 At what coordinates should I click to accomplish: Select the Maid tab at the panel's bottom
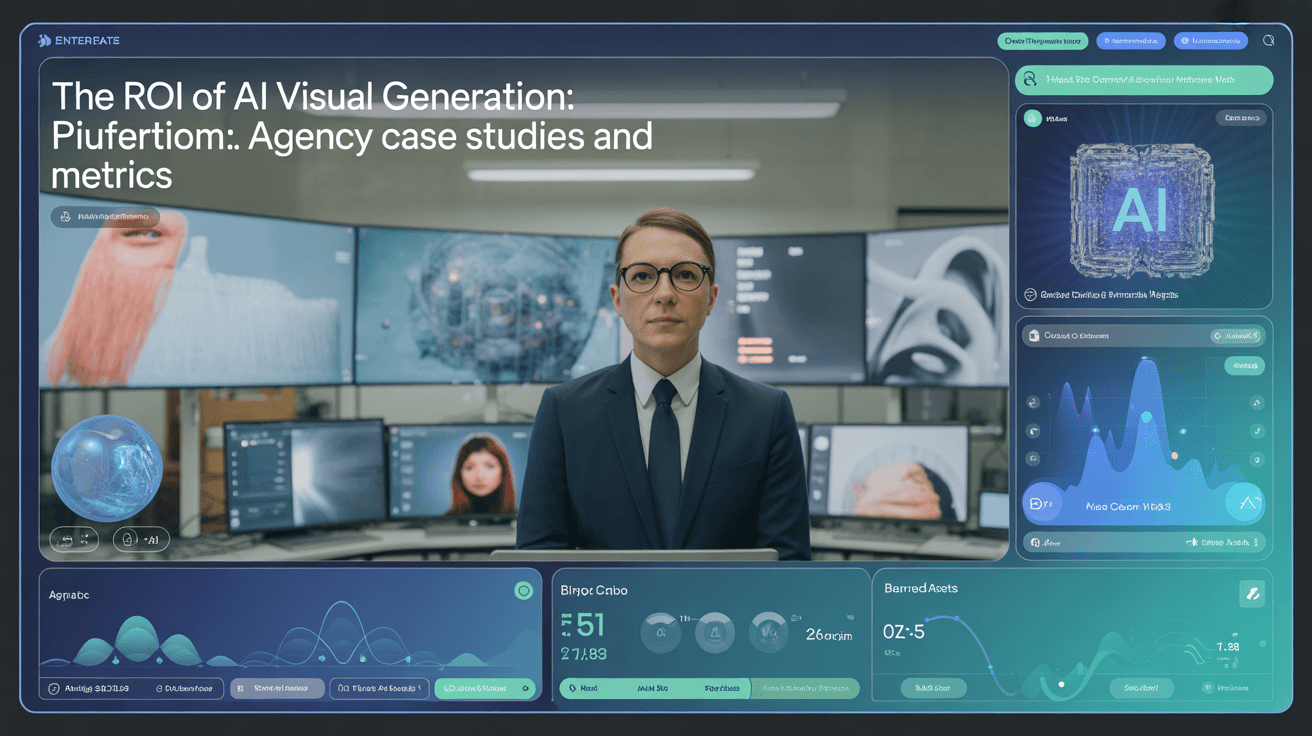point(588,688)
